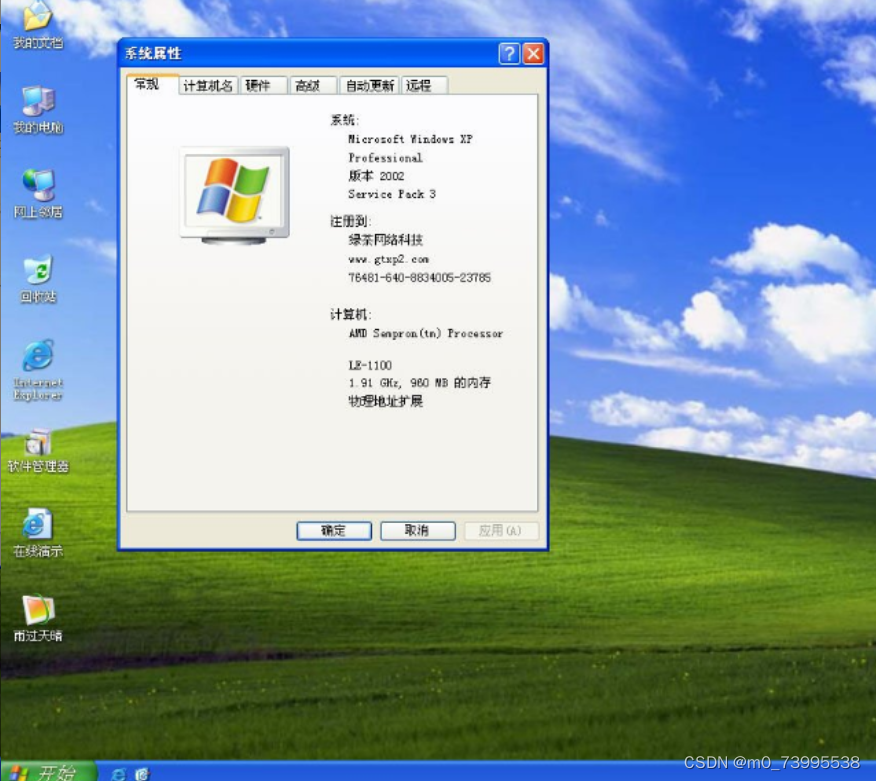
Task: Click the second quick launch icon
Action: click(142, 773)
